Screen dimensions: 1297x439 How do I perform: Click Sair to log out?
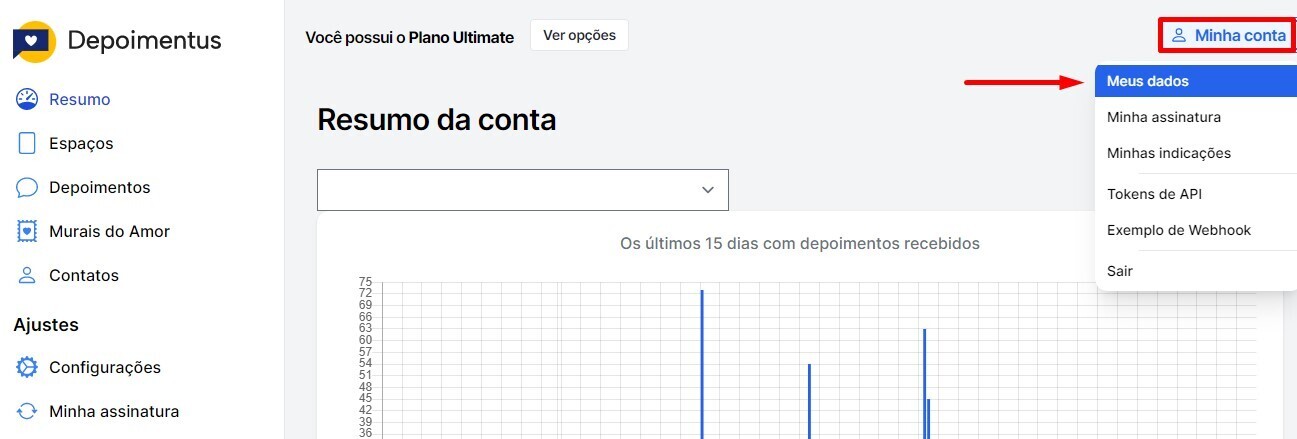[1120, 271]
